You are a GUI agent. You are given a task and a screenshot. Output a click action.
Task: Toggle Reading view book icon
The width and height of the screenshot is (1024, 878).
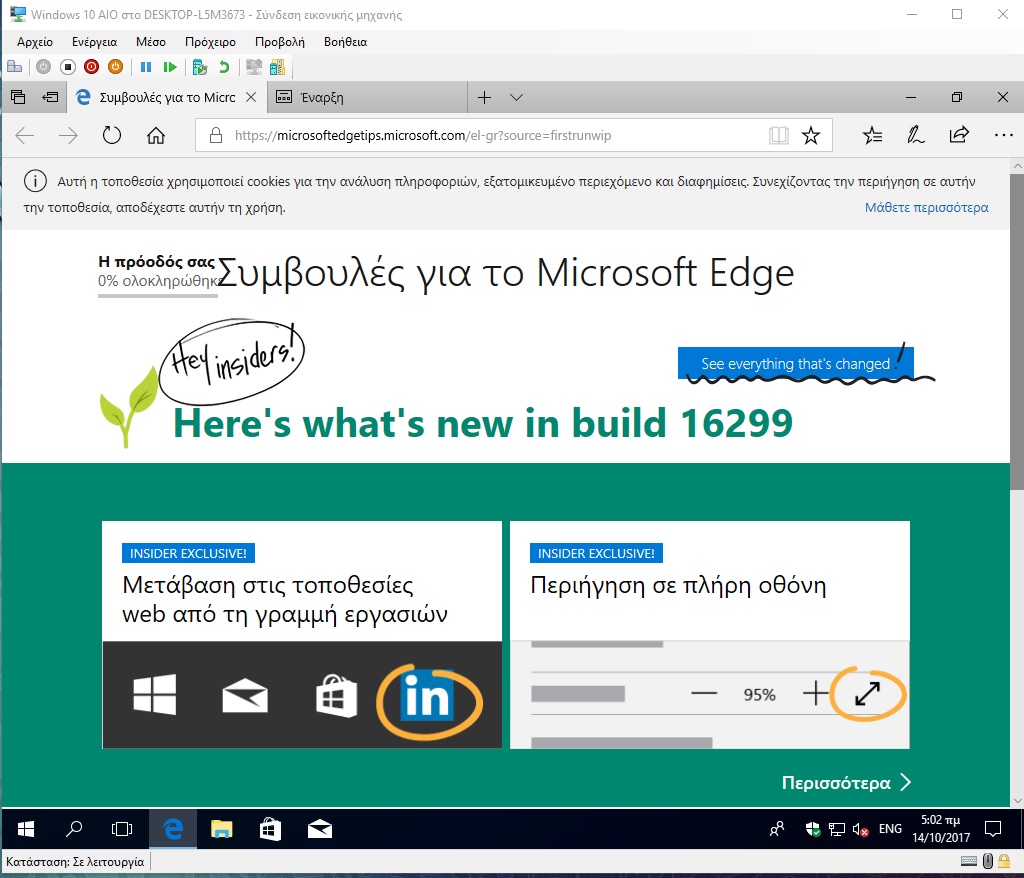coord(778,135)
